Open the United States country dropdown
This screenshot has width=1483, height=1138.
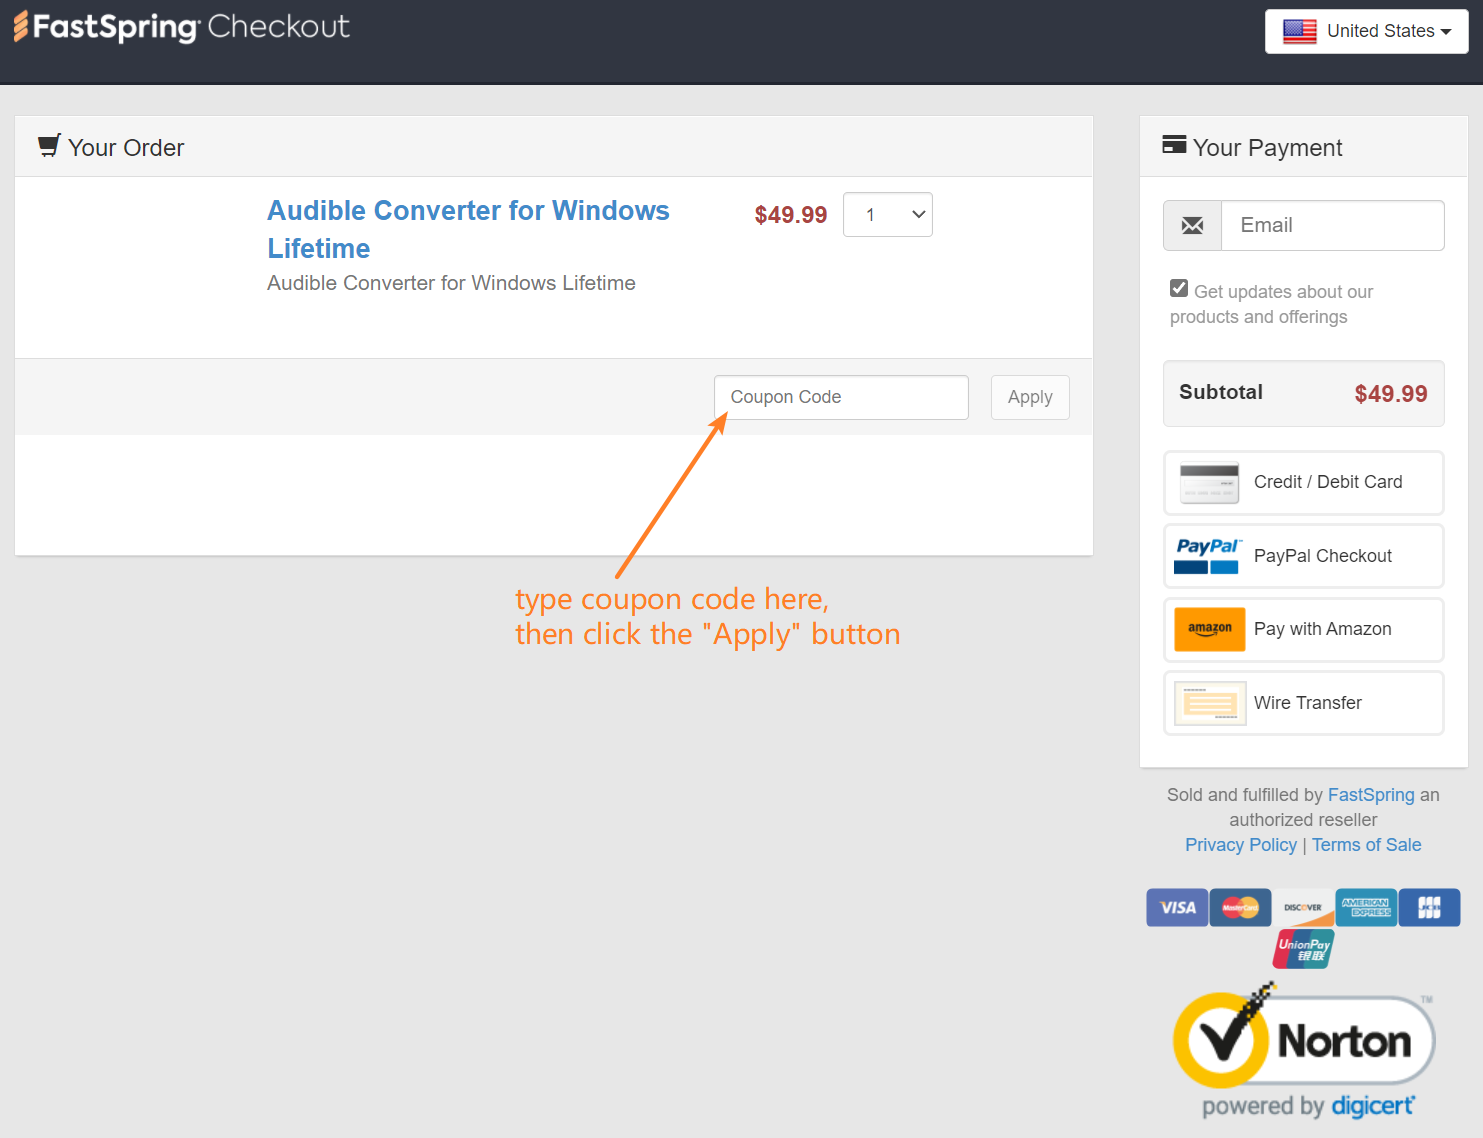point(1366,31)
